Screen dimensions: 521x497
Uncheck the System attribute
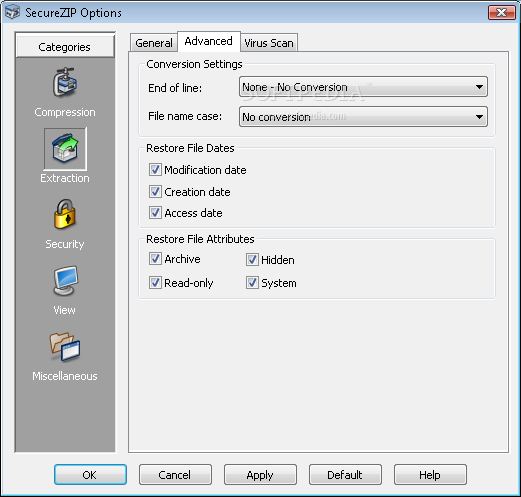[x=252, y=283]
